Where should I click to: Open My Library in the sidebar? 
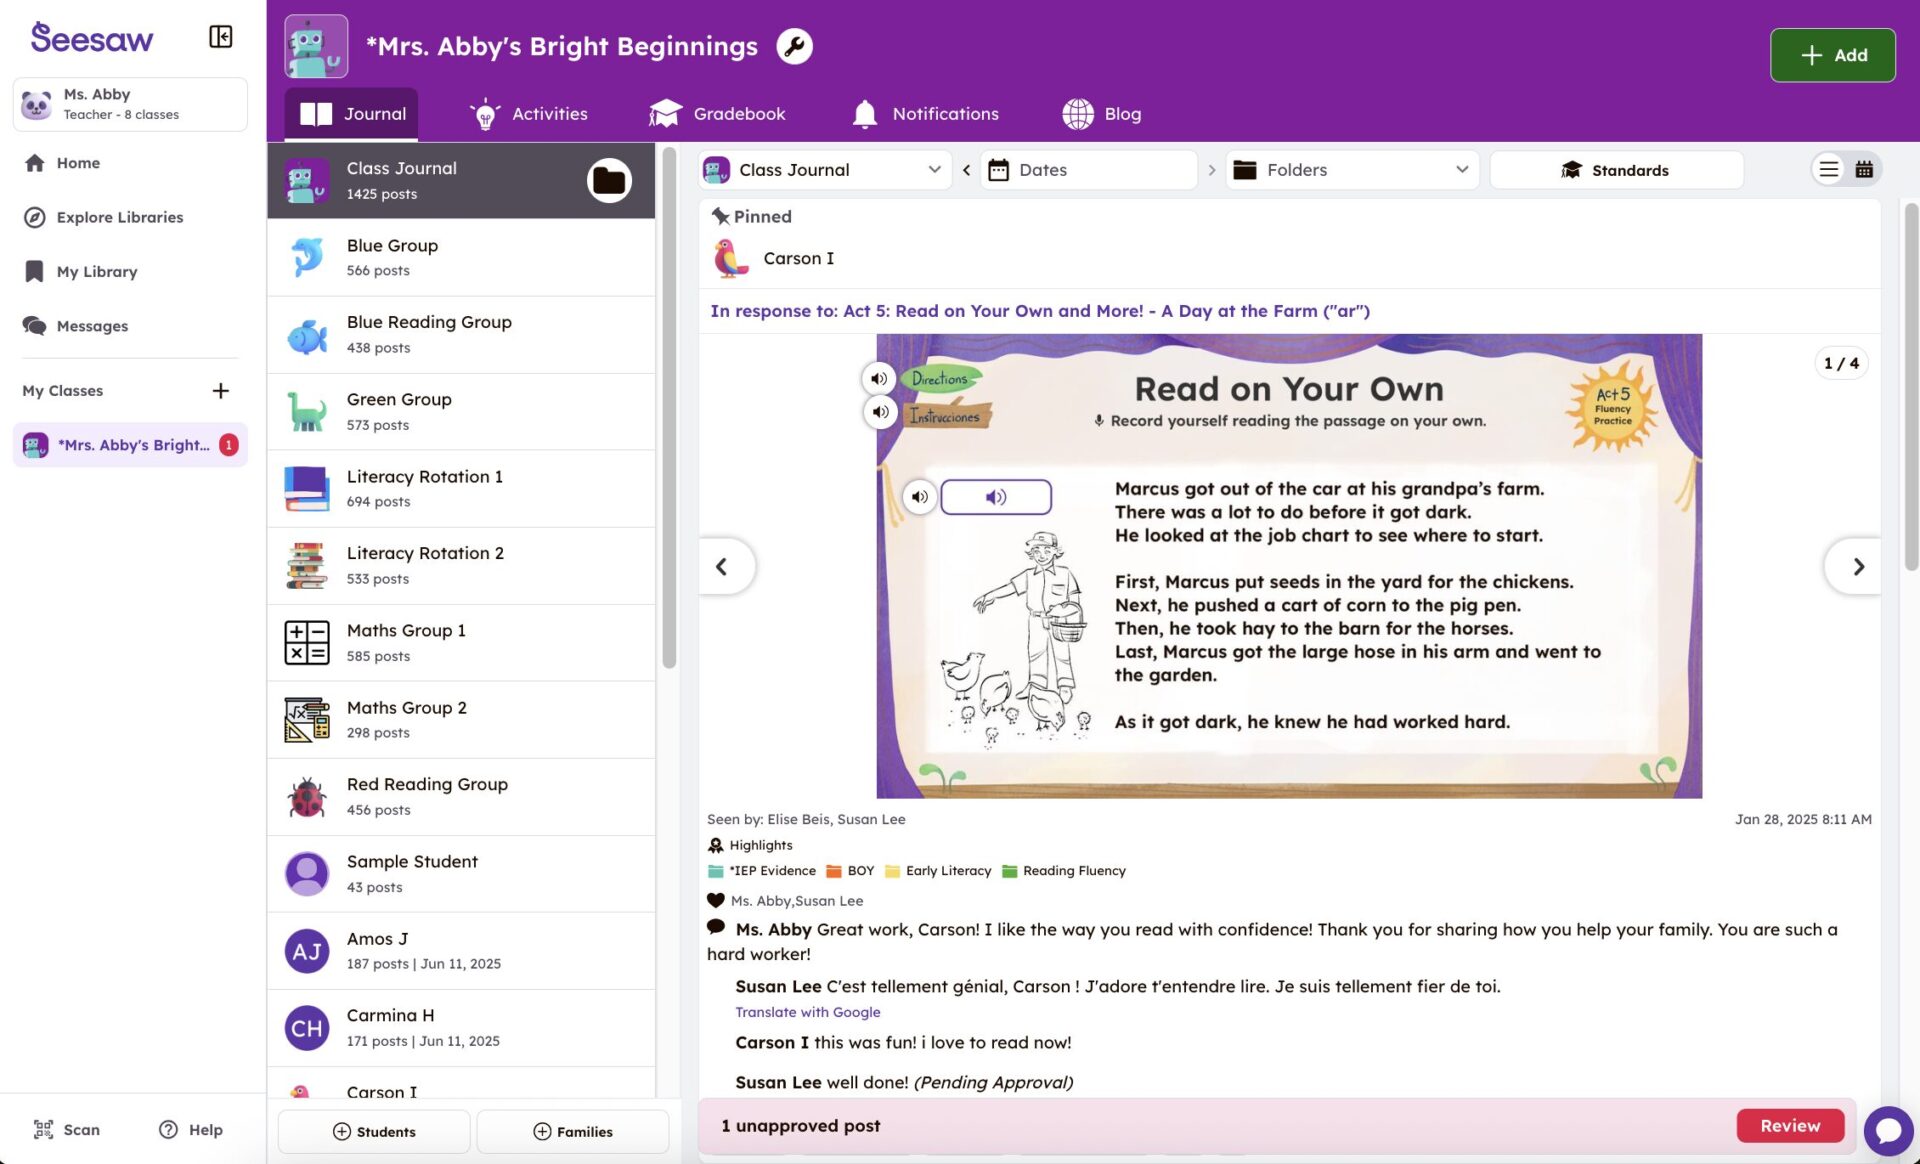coord(98,271)
